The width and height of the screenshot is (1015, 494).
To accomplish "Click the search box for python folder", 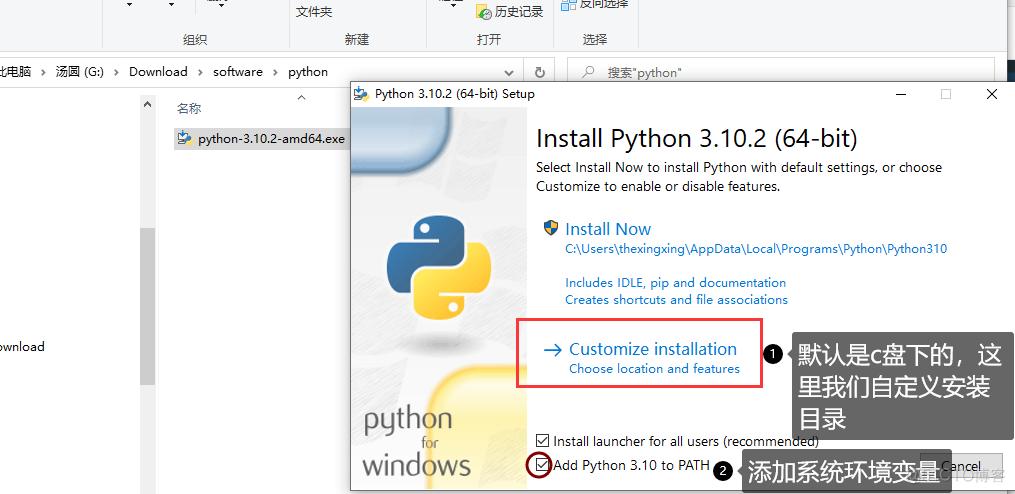I will click(x=781, y=72).
